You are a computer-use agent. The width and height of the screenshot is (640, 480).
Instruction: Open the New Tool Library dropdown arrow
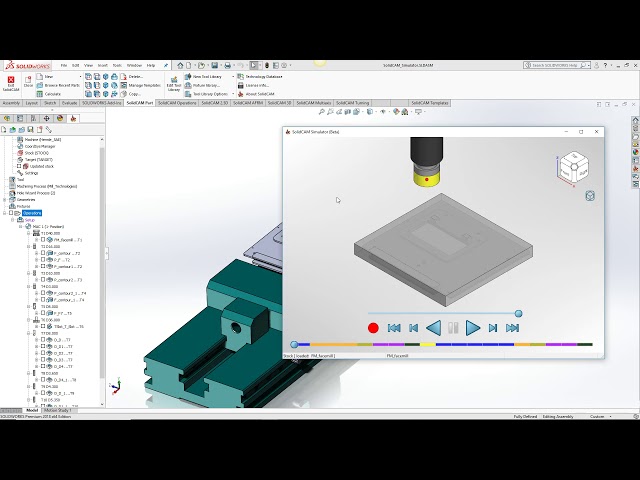click(x=233, y=77)
